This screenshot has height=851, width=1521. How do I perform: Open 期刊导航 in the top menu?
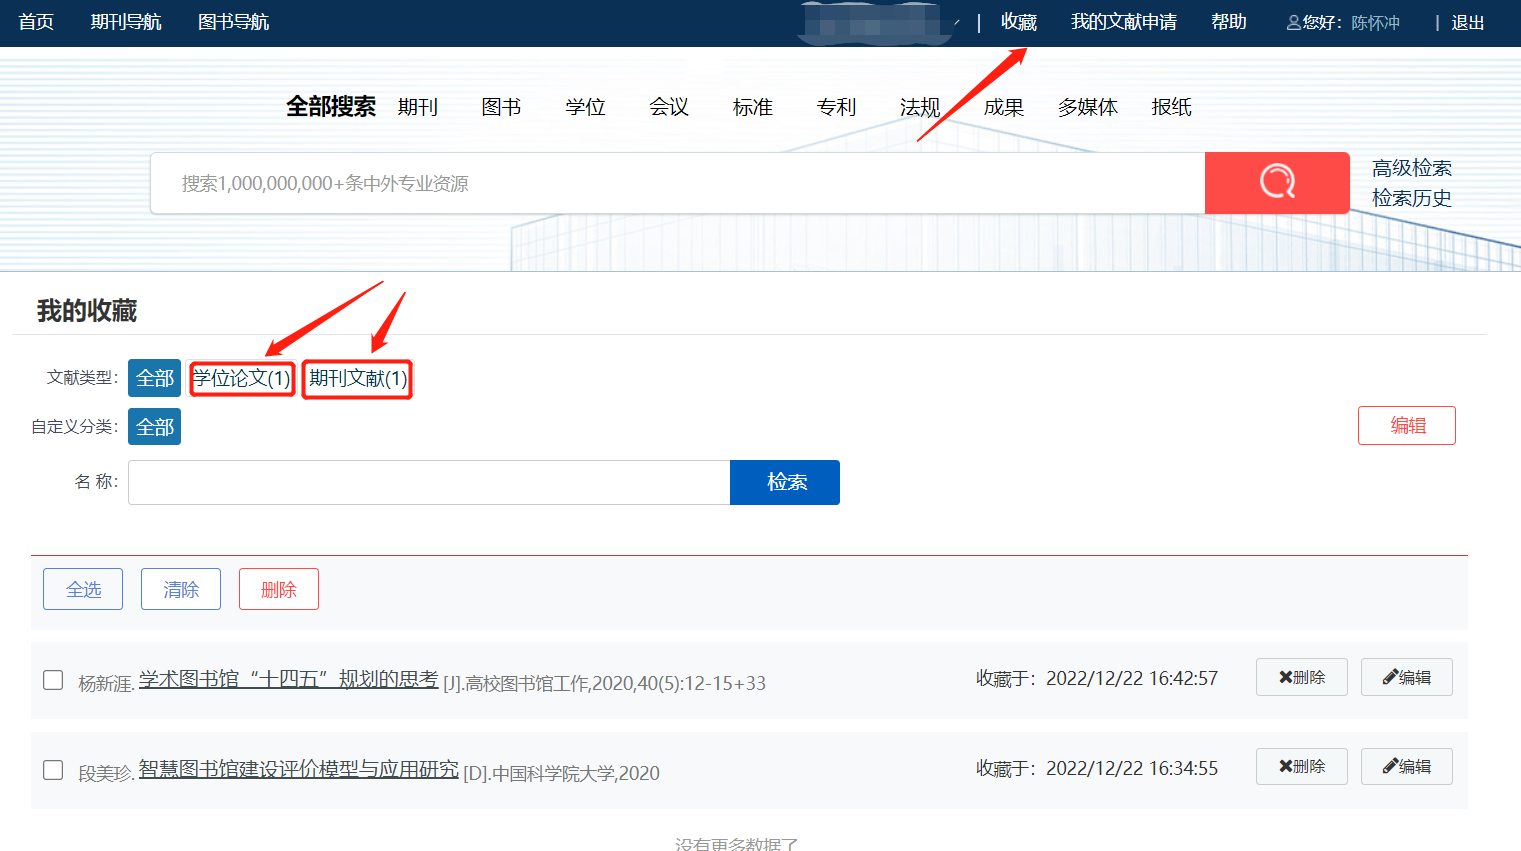tap(125, 22)
